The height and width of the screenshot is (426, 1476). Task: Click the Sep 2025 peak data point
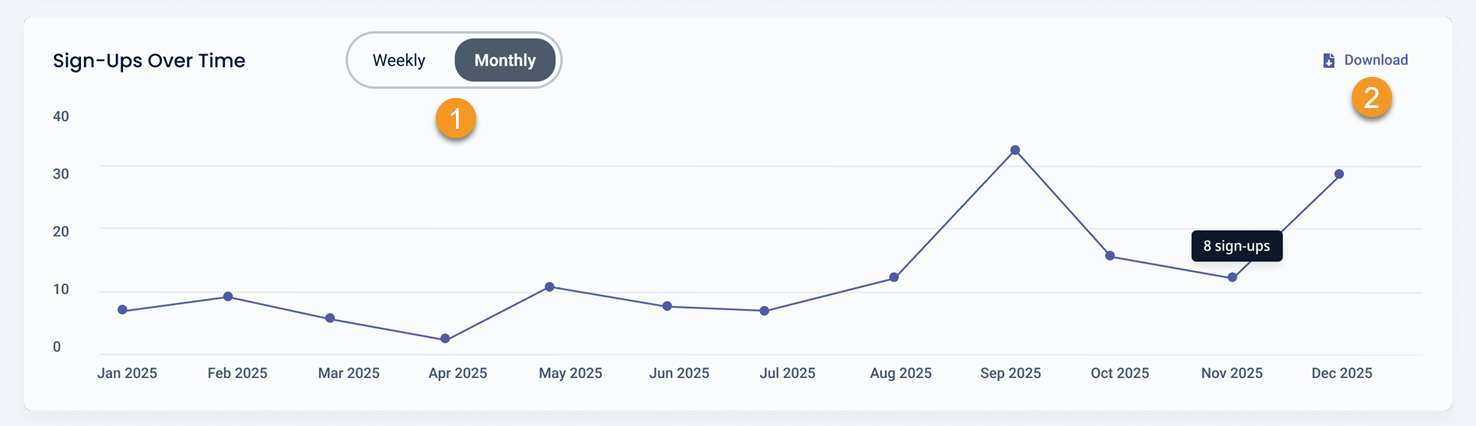[1015, 150]
